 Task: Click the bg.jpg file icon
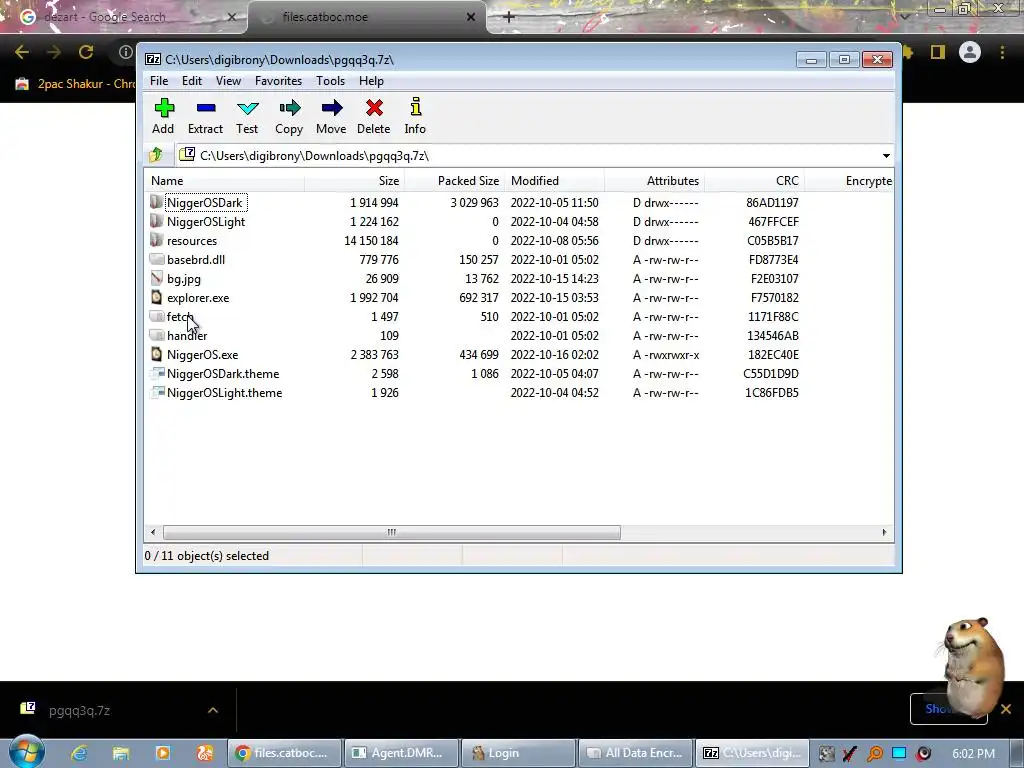coord(156,278)
